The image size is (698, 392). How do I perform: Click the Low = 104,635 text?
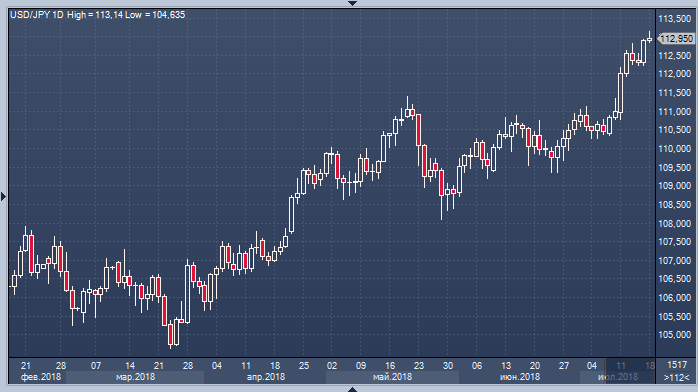click(155, 15)
